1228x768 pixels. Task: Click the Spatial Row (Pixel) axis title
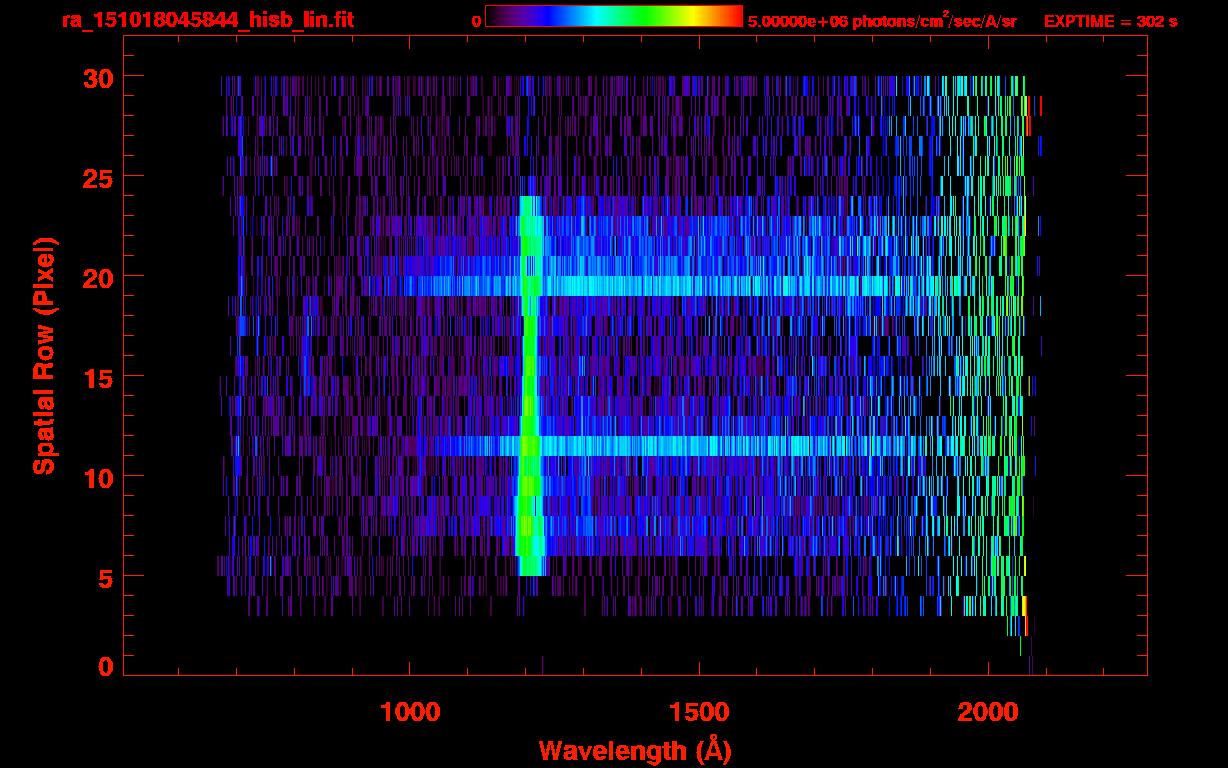point(44,356)
